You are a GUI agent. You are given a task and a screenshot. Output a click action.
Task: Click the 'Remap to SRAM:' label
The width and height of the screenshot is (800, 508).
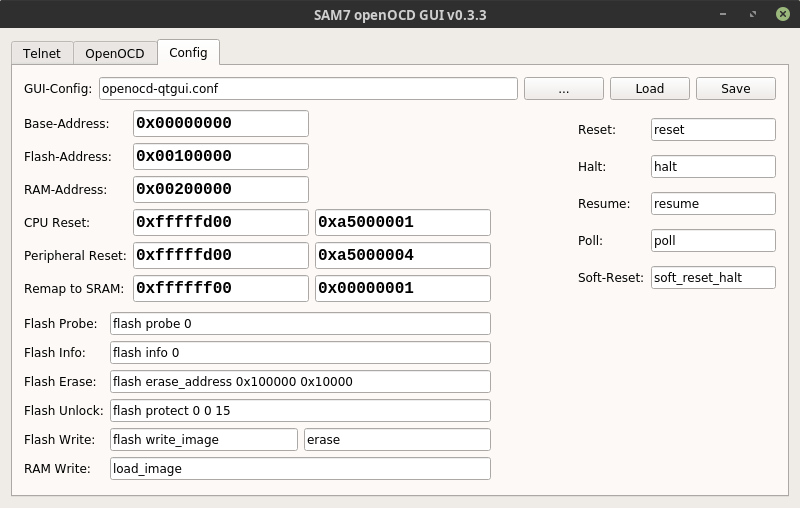pyautogui.click(x=74, y=289)
